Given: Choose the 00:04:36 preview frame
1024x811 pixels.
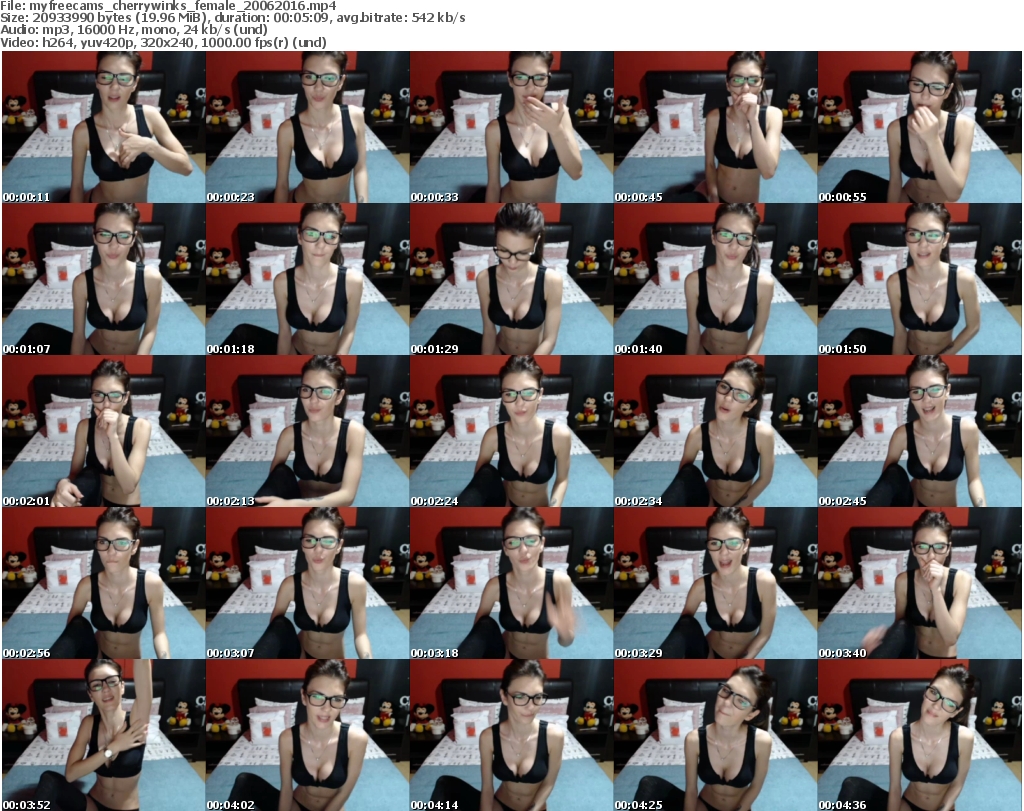Looking at the screenshot, I should click(919, 735).
